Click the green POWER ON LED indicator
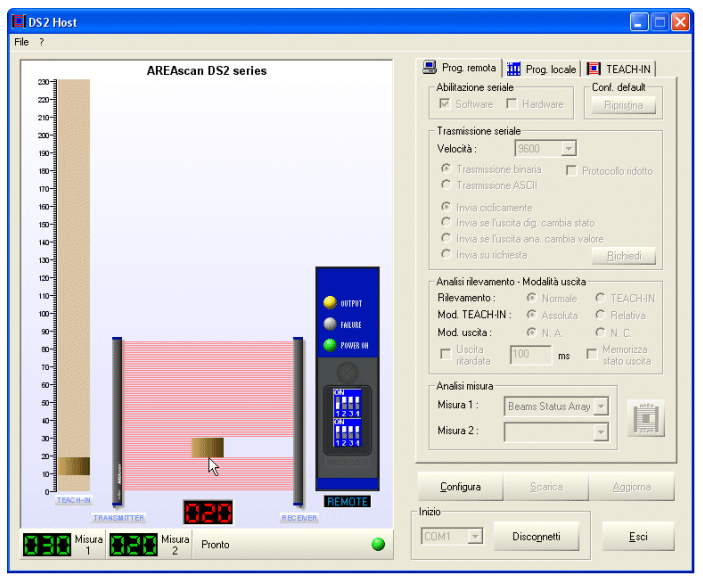703x581 pixels. click(330, 345)
